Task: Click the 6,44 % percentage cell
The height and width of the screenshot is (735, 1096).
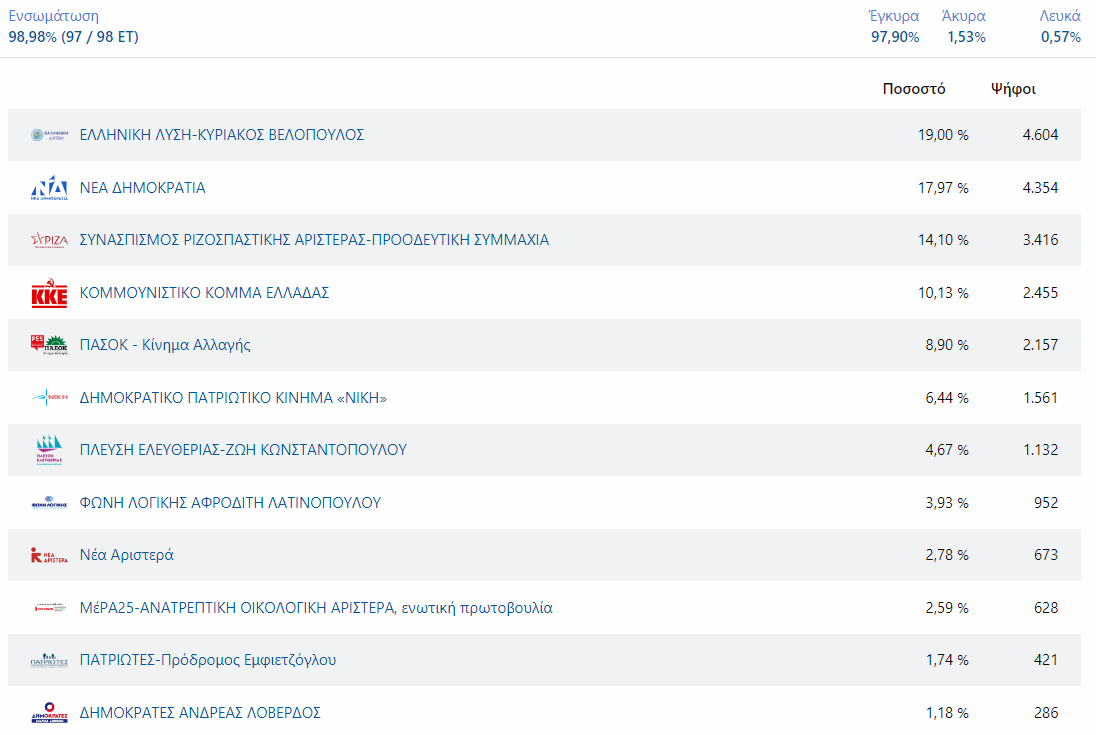Action: click(x=947, y=398)
